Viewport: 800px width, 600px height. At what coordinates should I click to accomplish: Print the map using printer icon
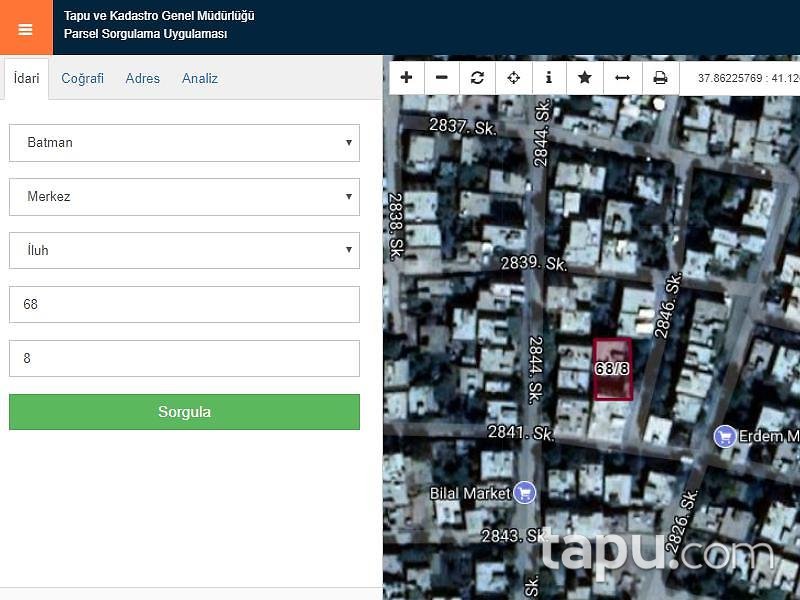point(660,78)
